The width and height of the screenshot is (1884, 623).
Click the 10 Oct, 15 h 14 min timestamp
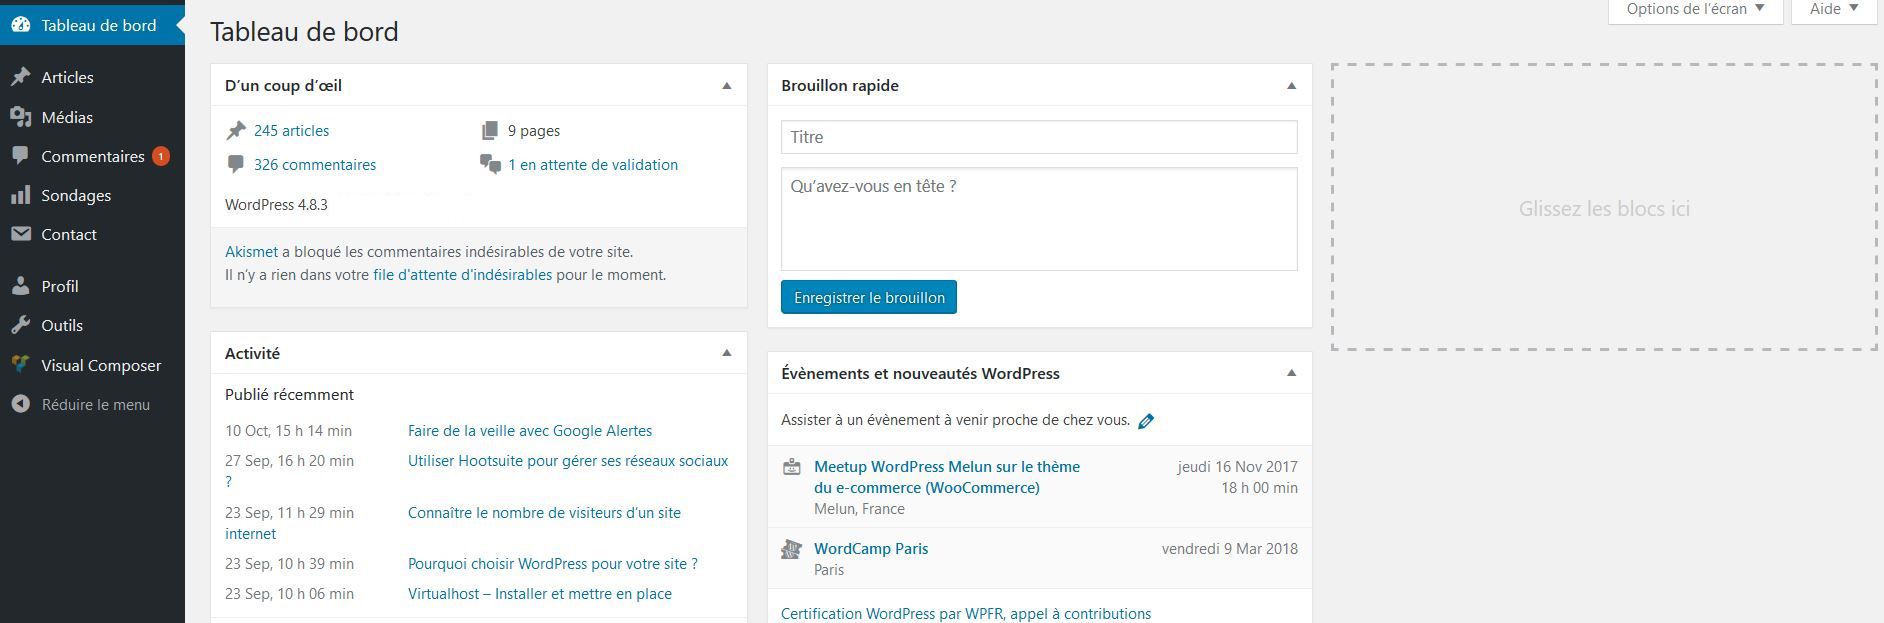(x=288, y=431)
